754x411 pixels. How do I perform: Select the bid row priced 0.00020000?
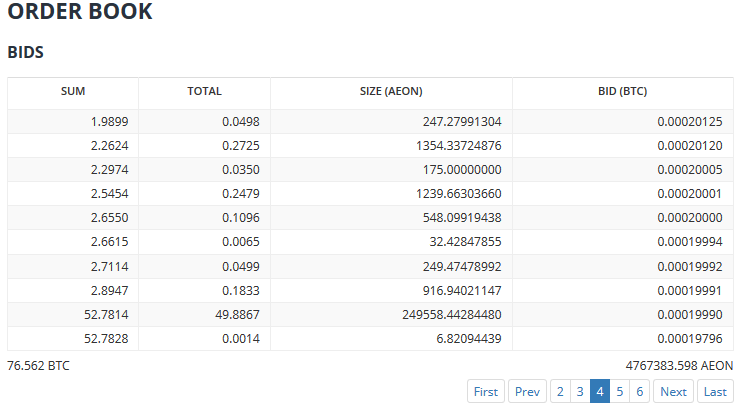(370, 218)
